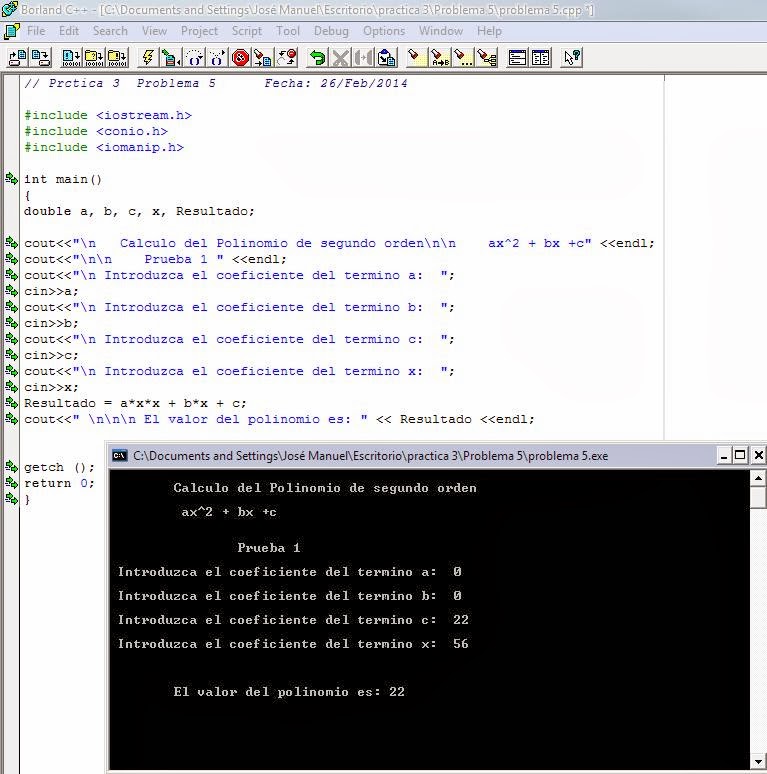This screenshot has width=767, height=774.
Task: Click the single window layout toolbar icon
Action: tap(517, 58)
